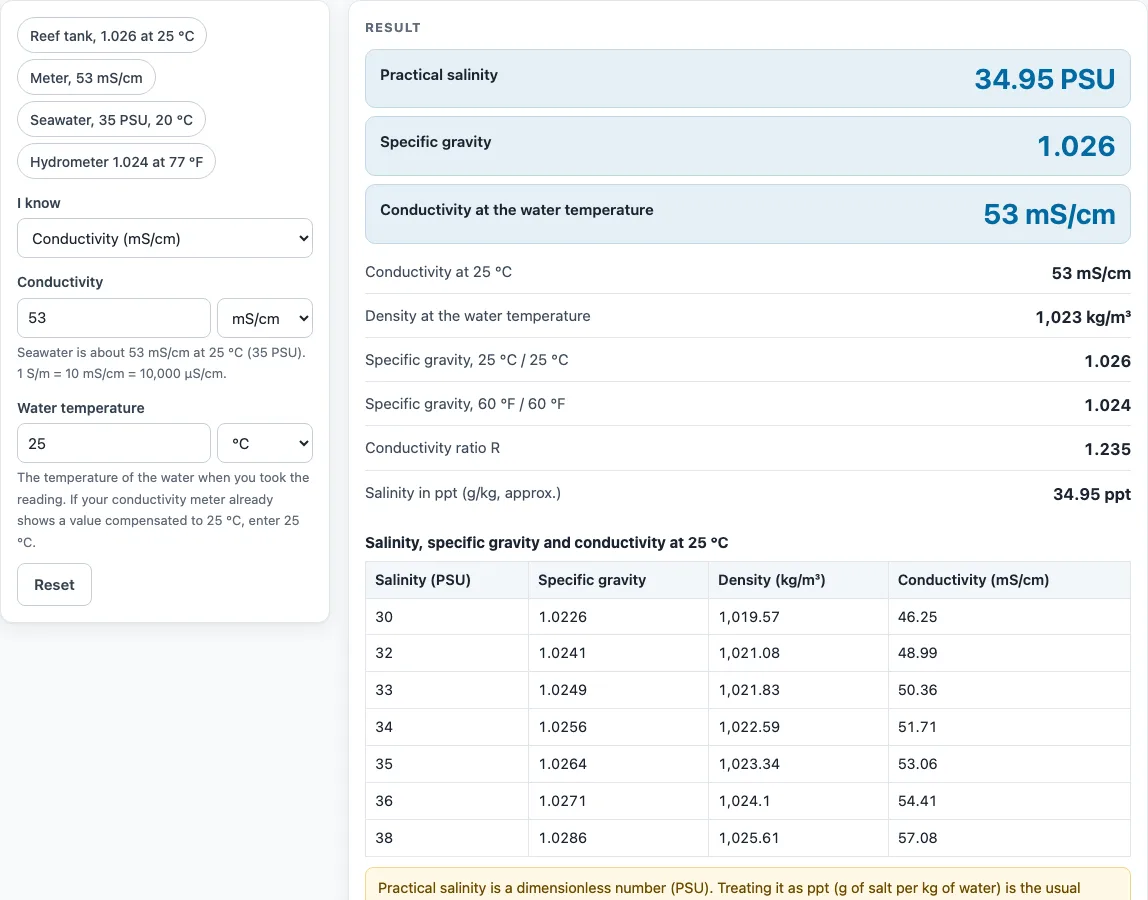The image size is (1148, 900).
Task: Focus the Water temperature input field
Action: [x=113, y=443]
